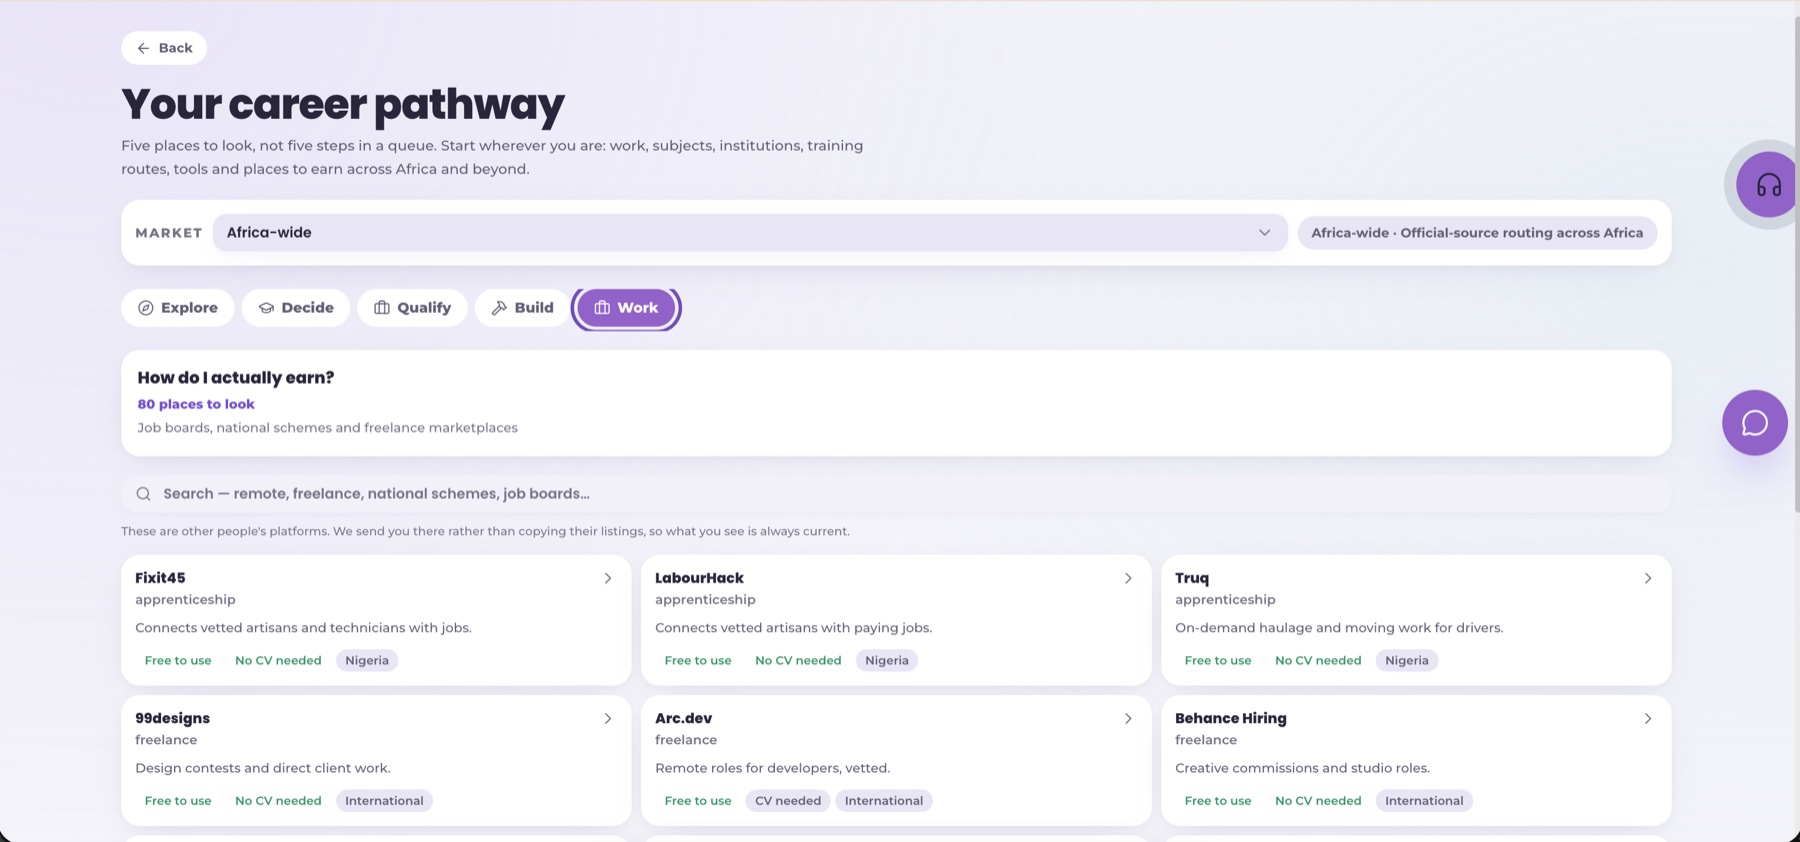Go back with the Back button
Image resolution: width=1800 pixels, height=842 pixels.
164,48
